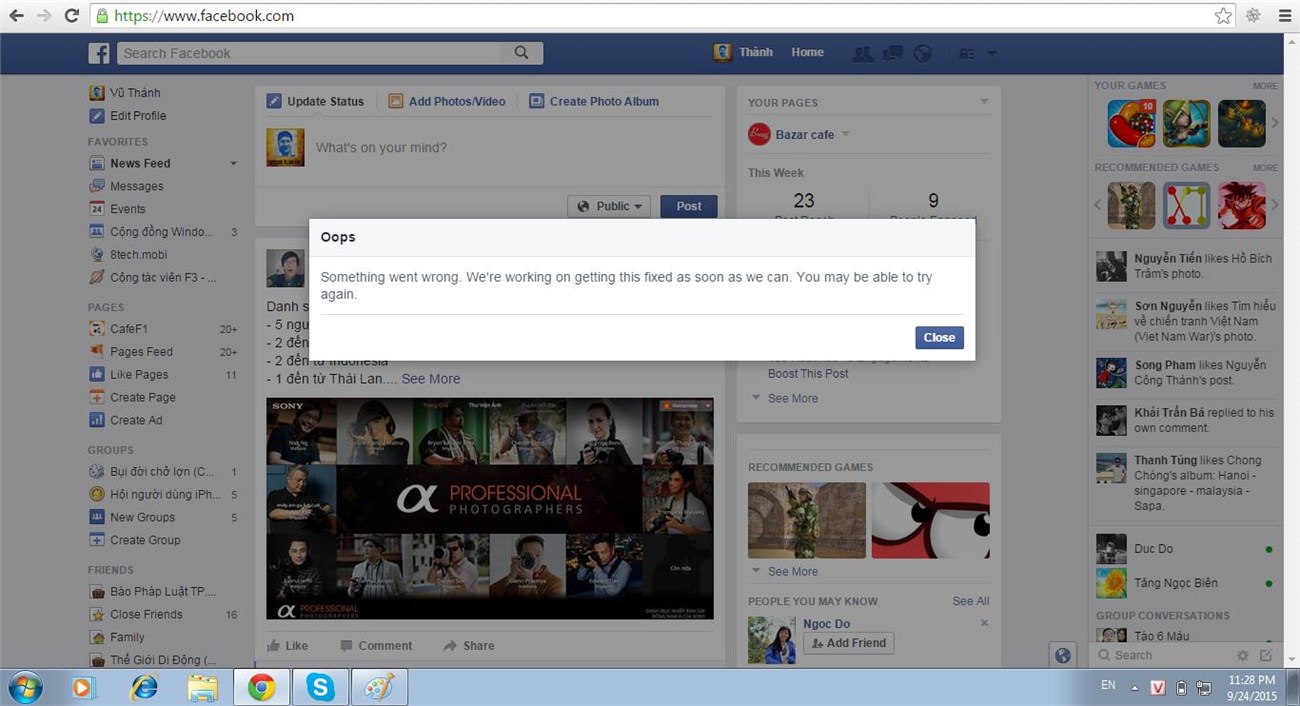Open the Messenger messages icon
This screenshot has height=706, width=1300.
point(892,53)
